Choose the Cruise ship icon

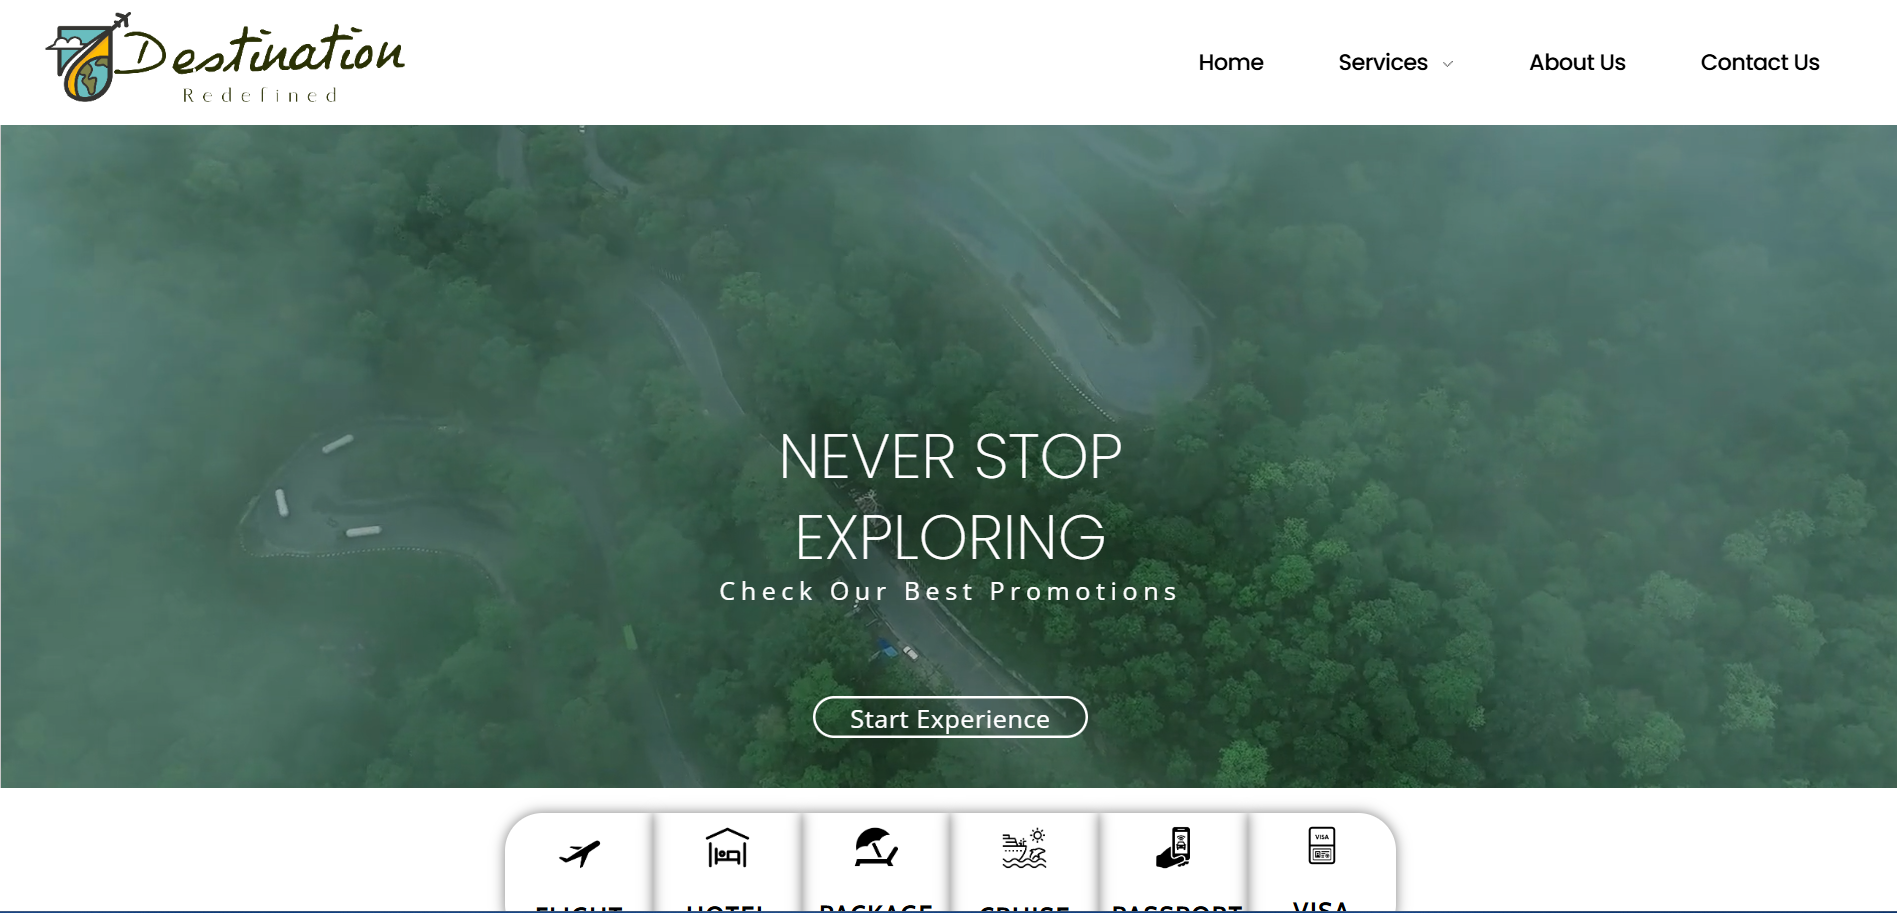click(1024, 849)
